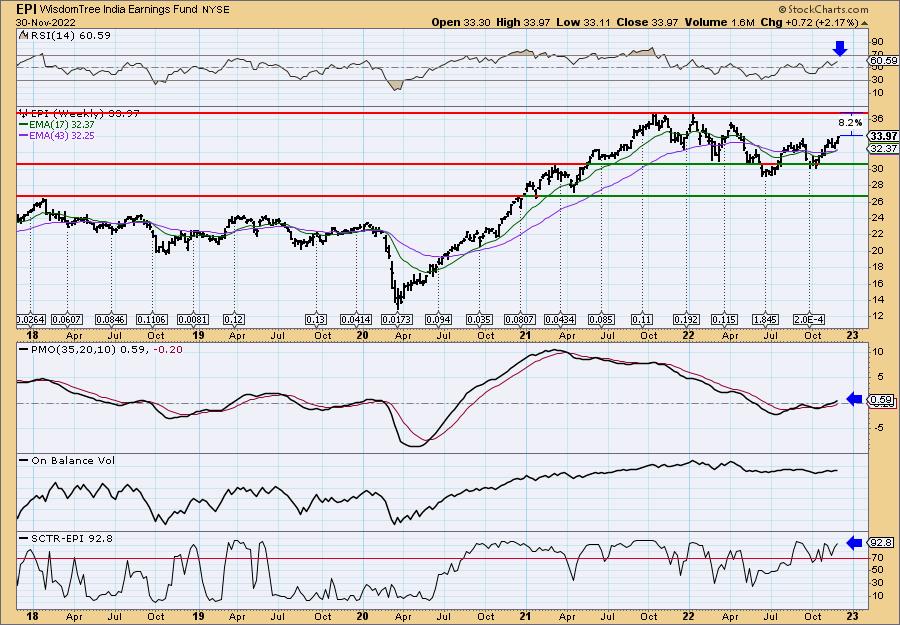Viewport: 900px width, 625px height.
Task: Click the 0.094 dividend label
Action: [x=438, y=319]
